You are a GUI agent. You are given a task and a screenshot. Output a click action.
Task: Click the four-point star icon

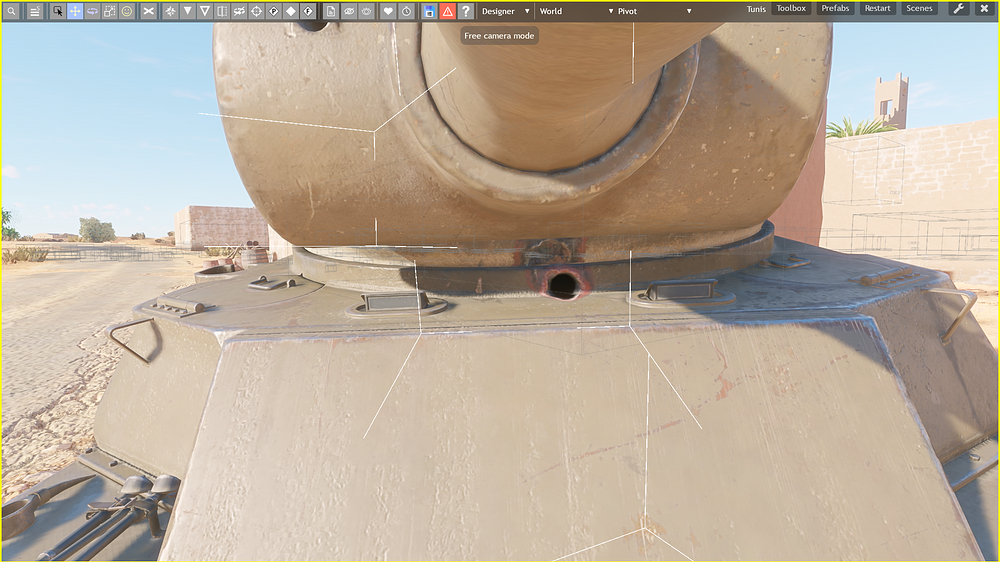[170, 11]
